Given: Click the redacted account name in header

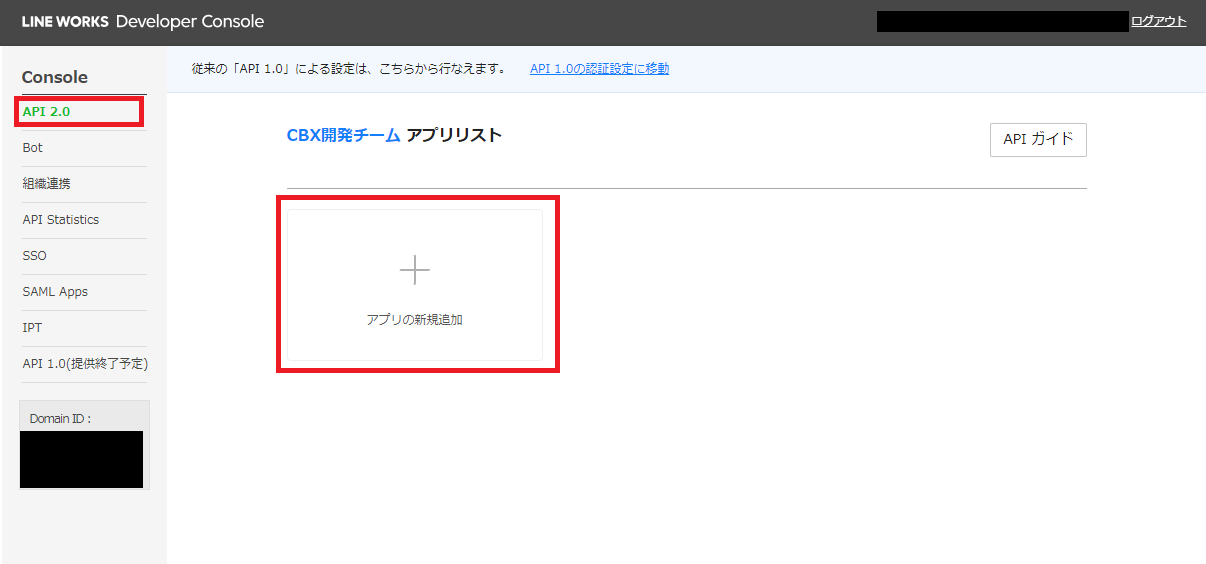Looking at the screenshot, I should (1002, 22).
